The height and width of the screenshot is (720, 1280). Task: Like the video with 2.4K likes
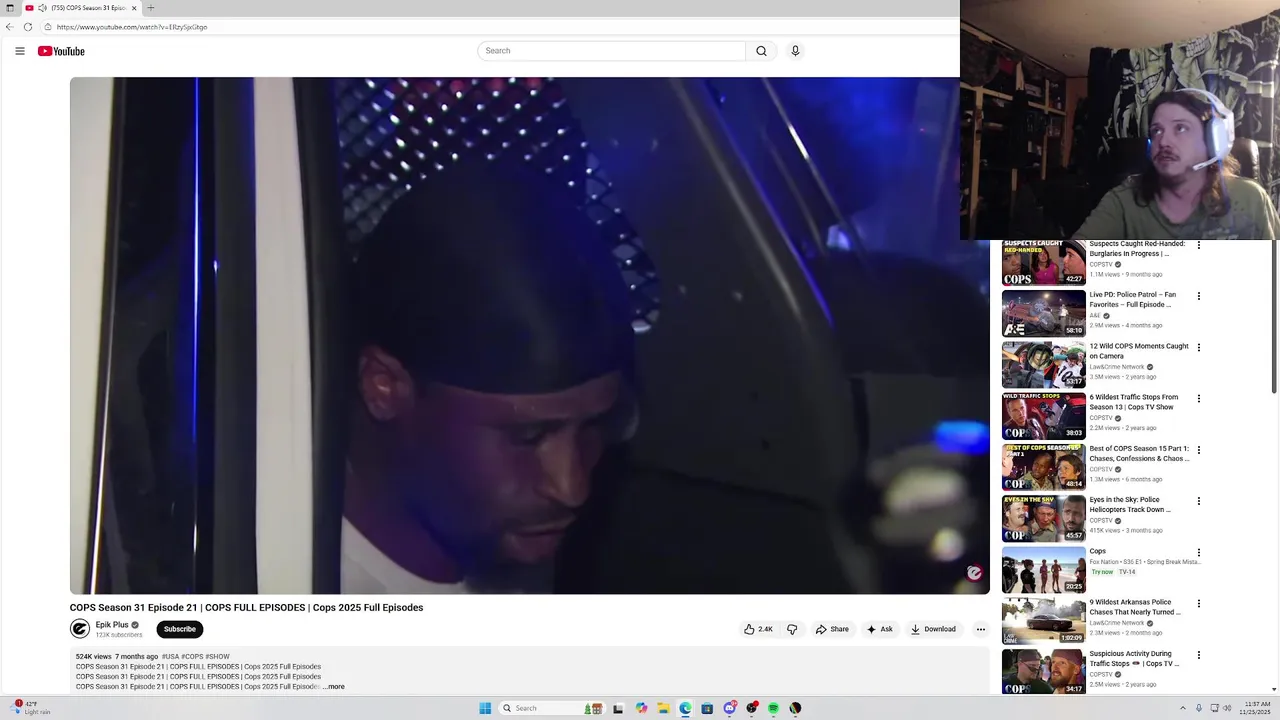[758, 629]
